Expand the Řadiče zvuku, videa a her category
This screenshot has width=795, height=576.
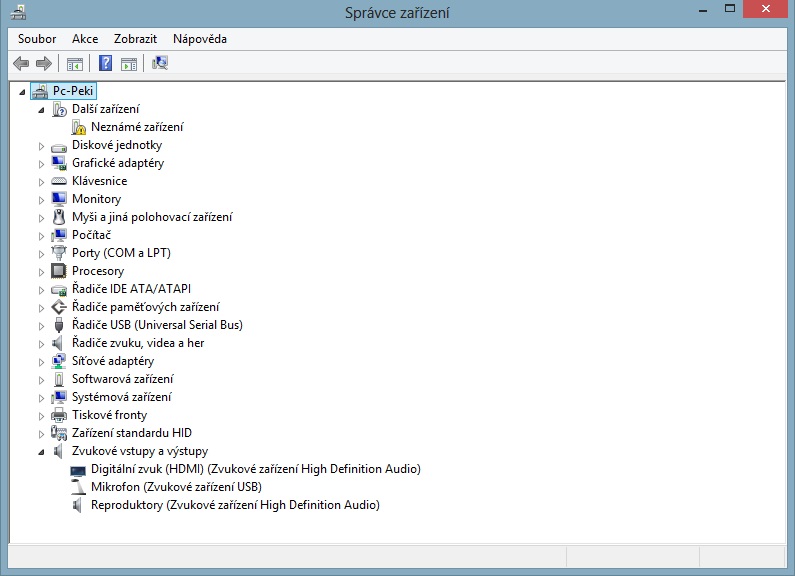pos(41,344)
